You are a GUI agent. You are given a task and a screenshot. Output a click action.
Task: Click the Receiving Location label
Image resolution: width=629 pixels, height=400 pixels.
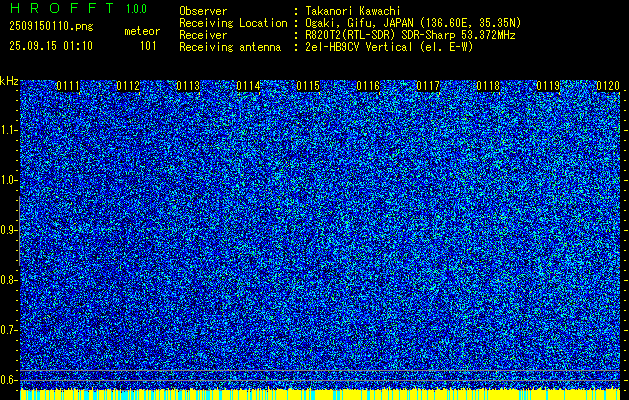[233, 23]
